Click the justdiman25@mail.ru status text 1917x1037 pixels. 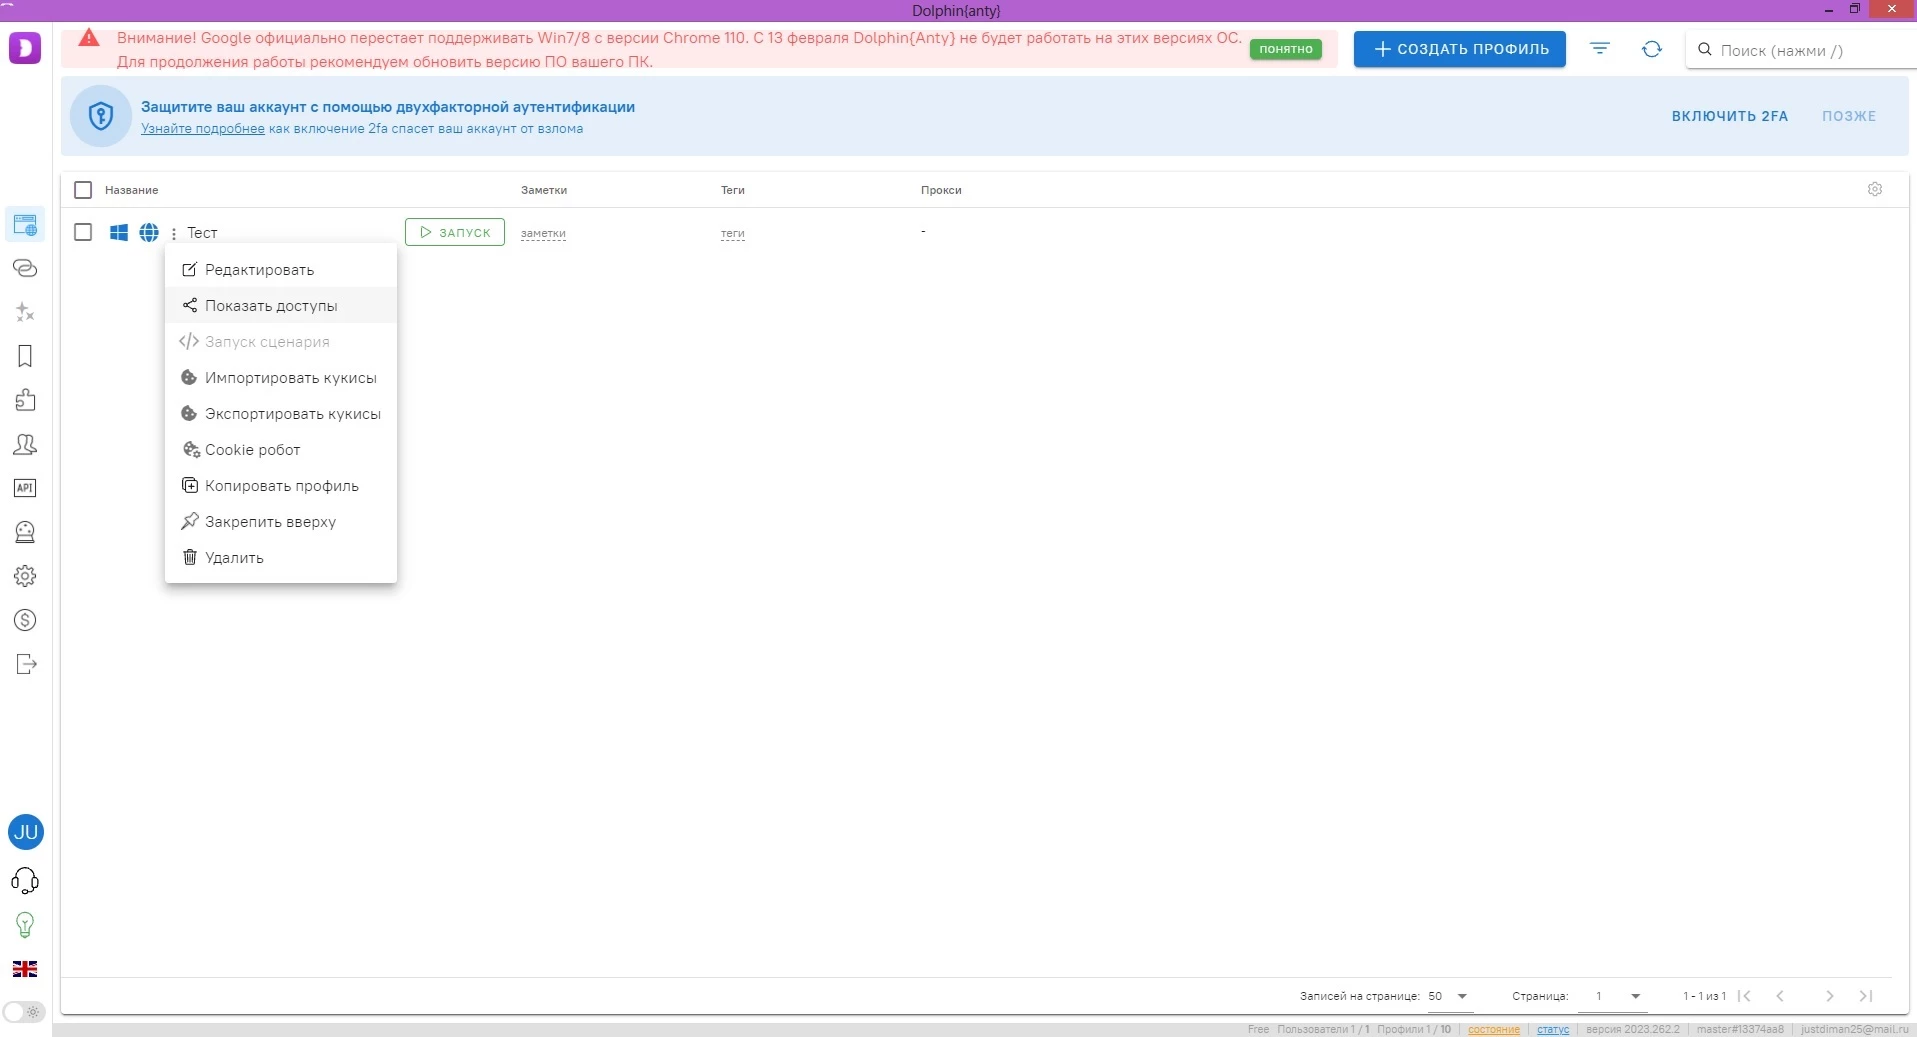1855,1029
